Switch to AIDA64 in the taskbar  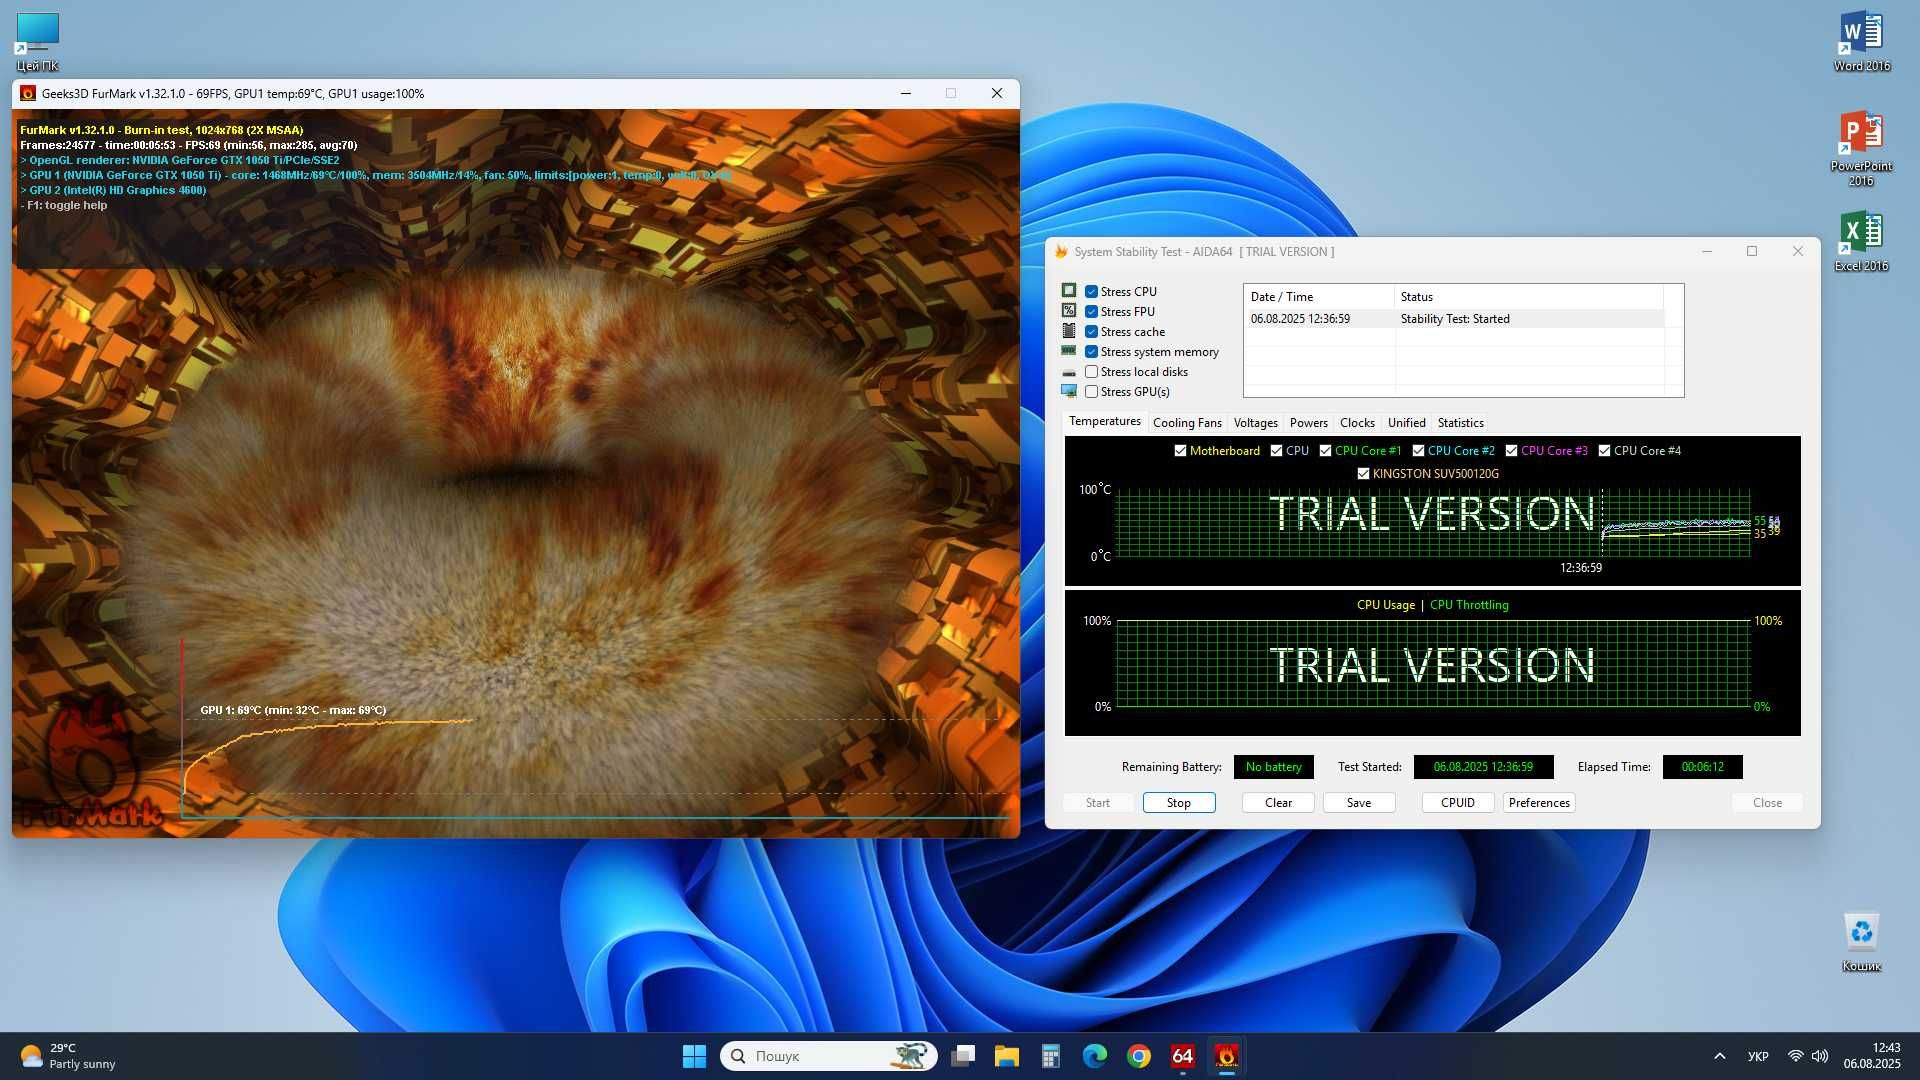[x=1183, y=1056]
